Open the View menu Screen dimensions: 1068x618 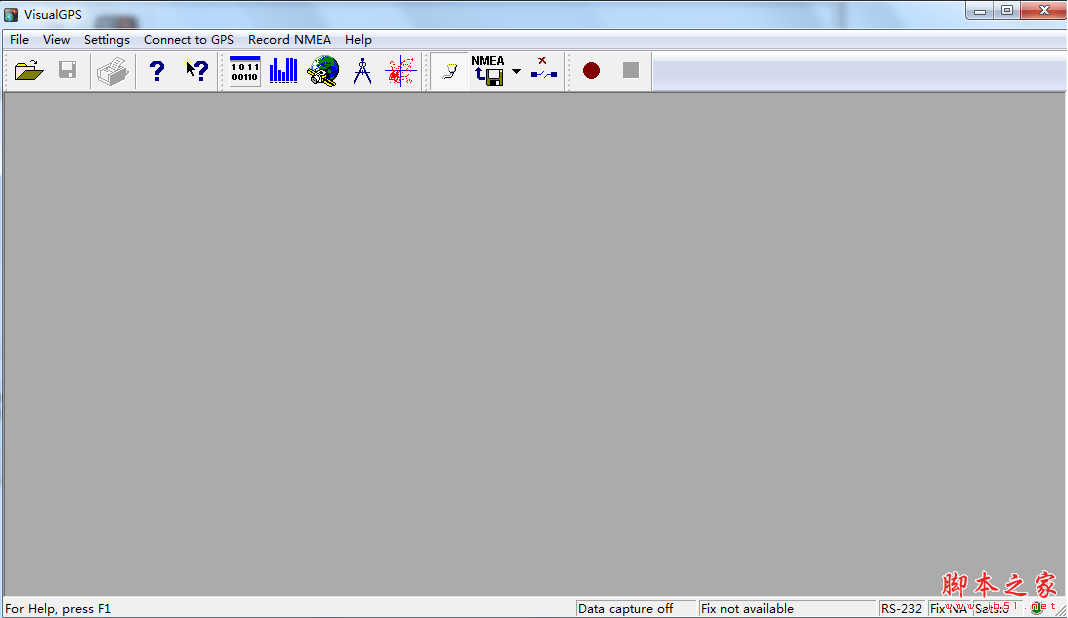(x=57, y=40)
